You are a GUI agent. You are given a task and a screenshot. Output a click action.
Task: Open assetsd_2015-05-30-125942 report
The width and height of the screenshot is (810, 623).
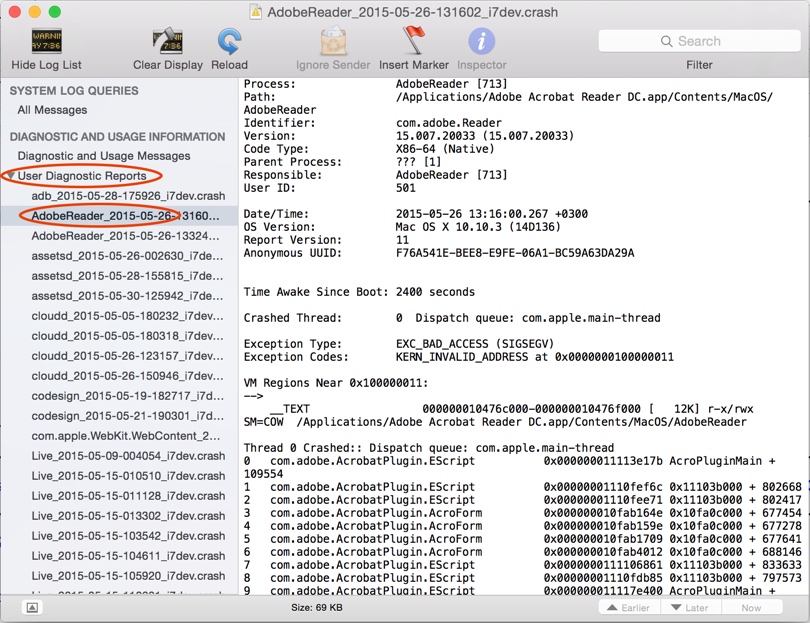[127, 296]
